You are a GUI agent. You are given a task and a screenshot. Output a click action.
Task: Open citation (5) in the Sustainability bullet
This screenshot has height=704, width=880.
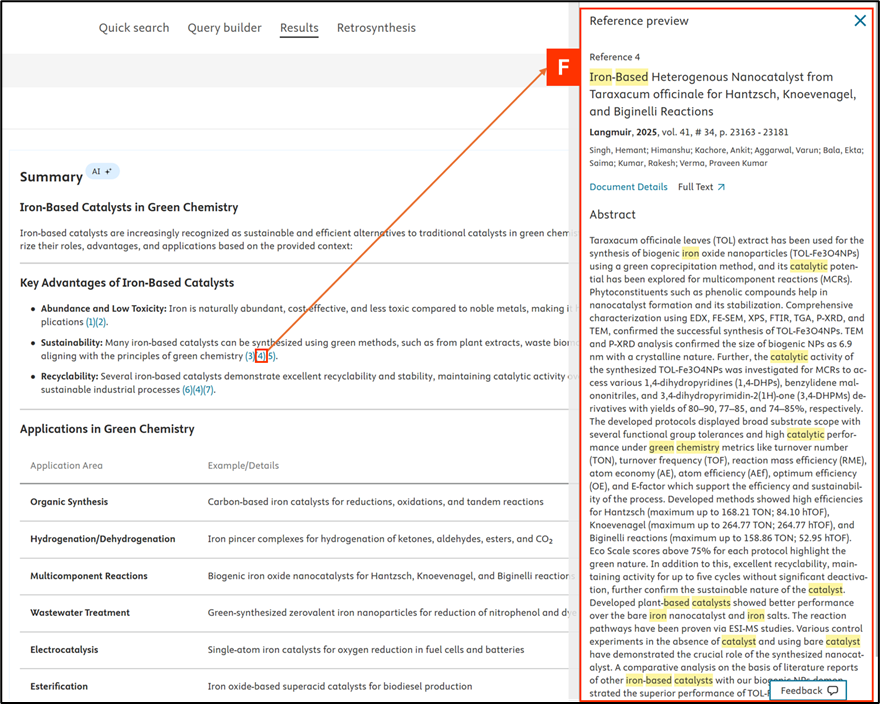pos(271,356)
